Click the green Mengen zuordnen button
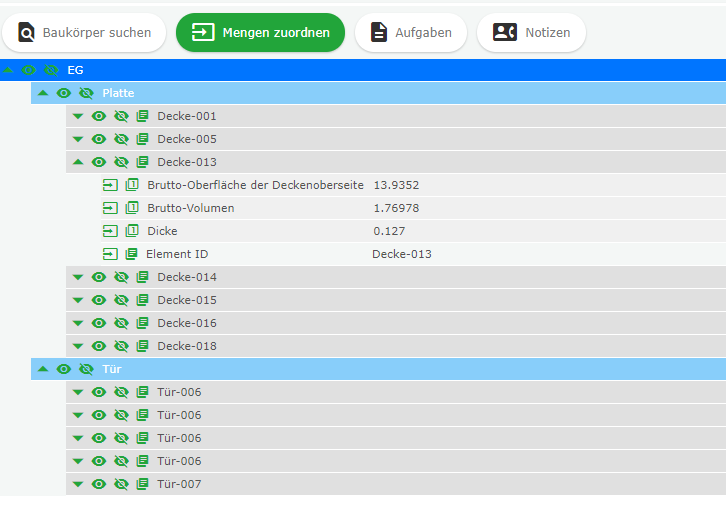The height and width of the screenshot is (514, 726). pyautogui.click(x=260, y=33)
